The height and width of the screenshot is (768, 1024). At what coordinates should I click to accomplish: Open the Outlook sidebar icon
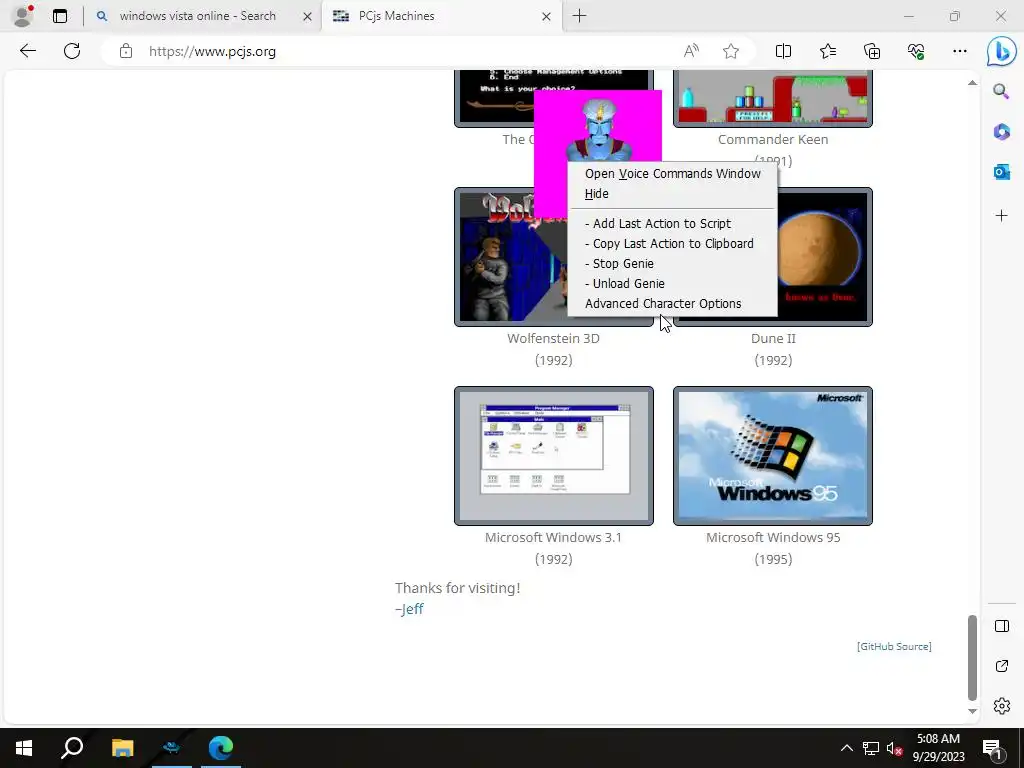click(1001, 172)
